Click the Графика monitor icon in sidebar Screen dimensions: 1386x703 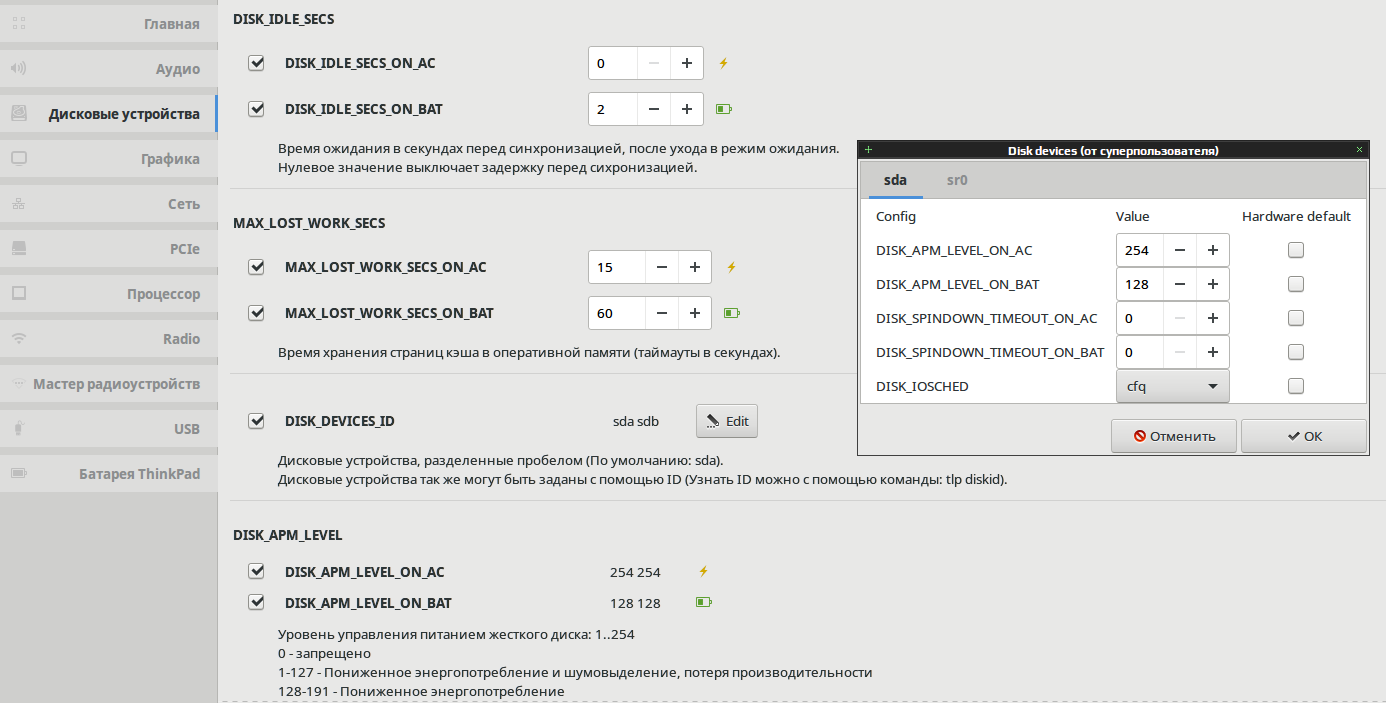coord(19,159)
